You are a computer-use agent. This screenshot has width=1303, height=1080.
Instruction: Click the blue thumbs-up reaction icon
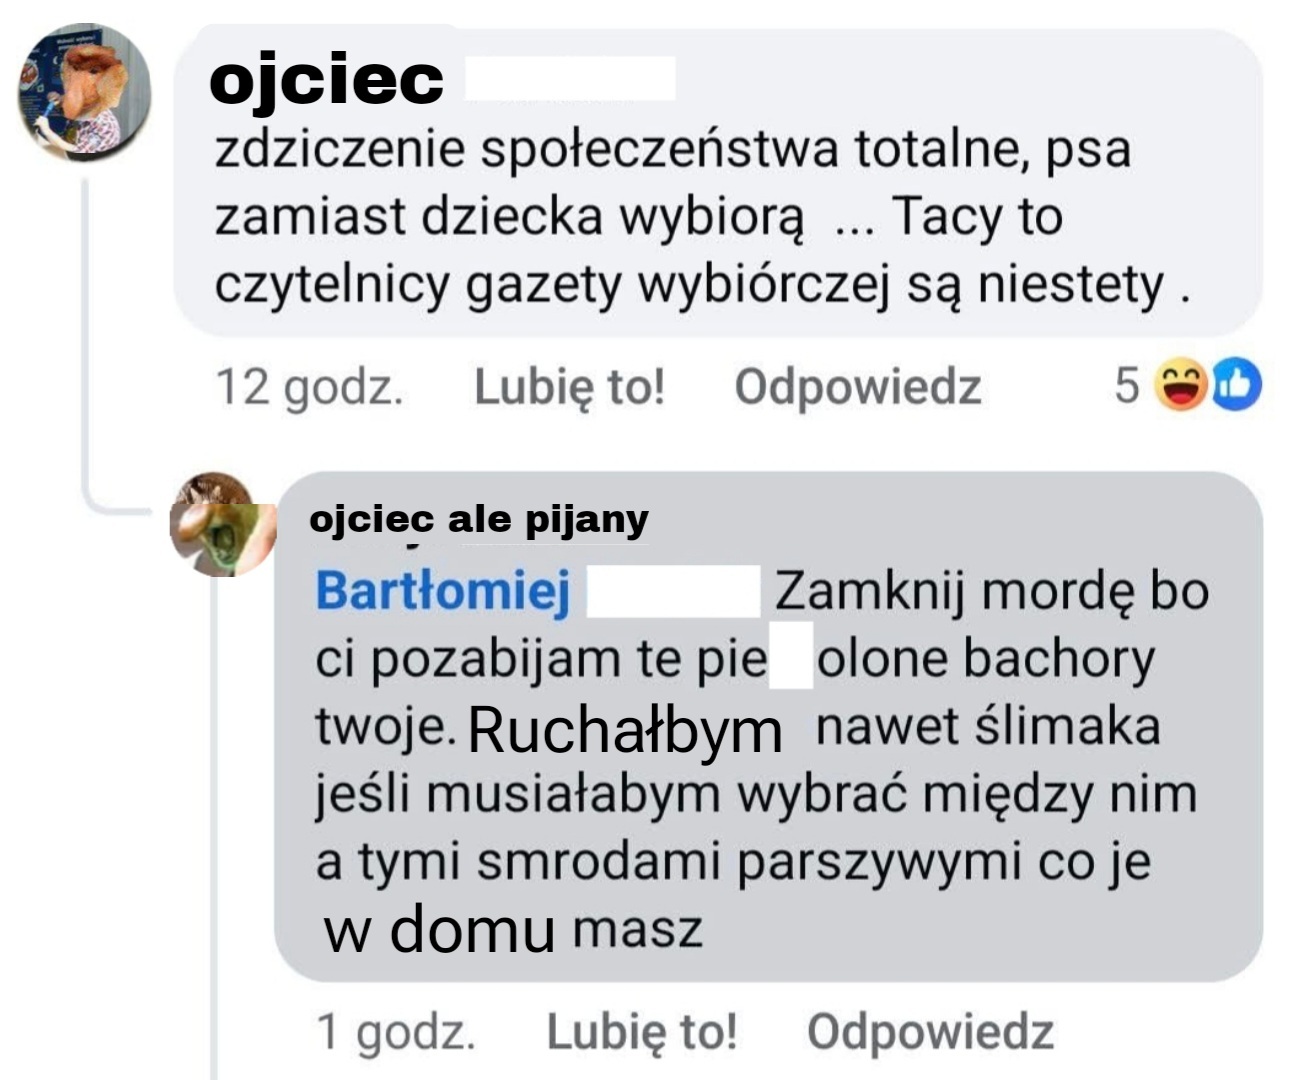(x=1237, y=385)
